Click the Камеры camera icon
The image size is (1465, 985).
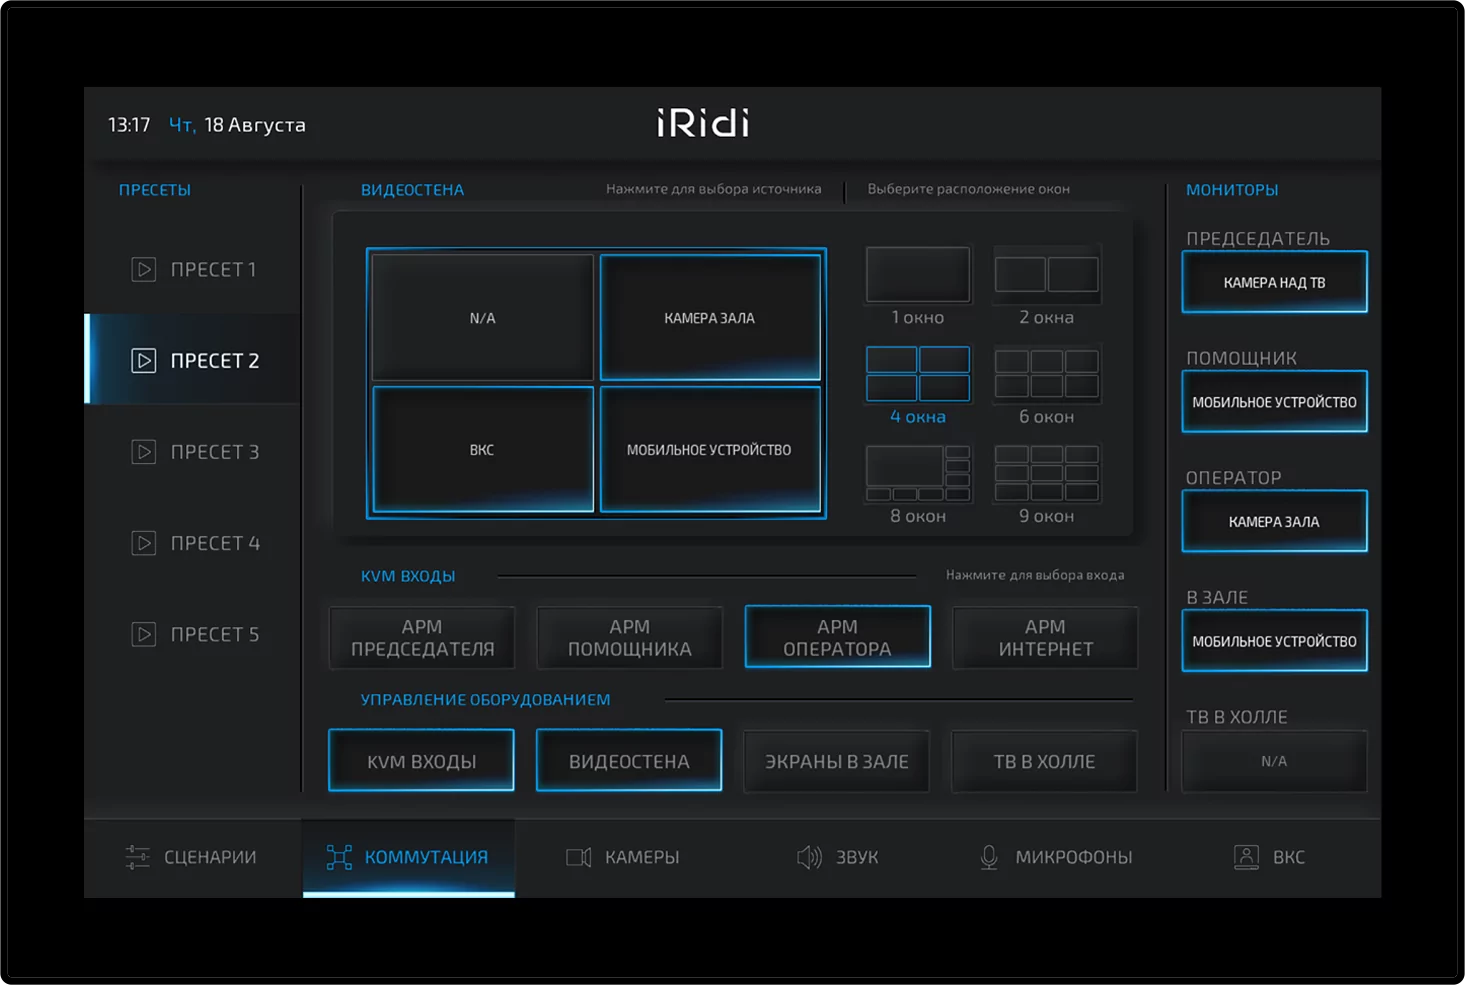click(x=578, y=856)
